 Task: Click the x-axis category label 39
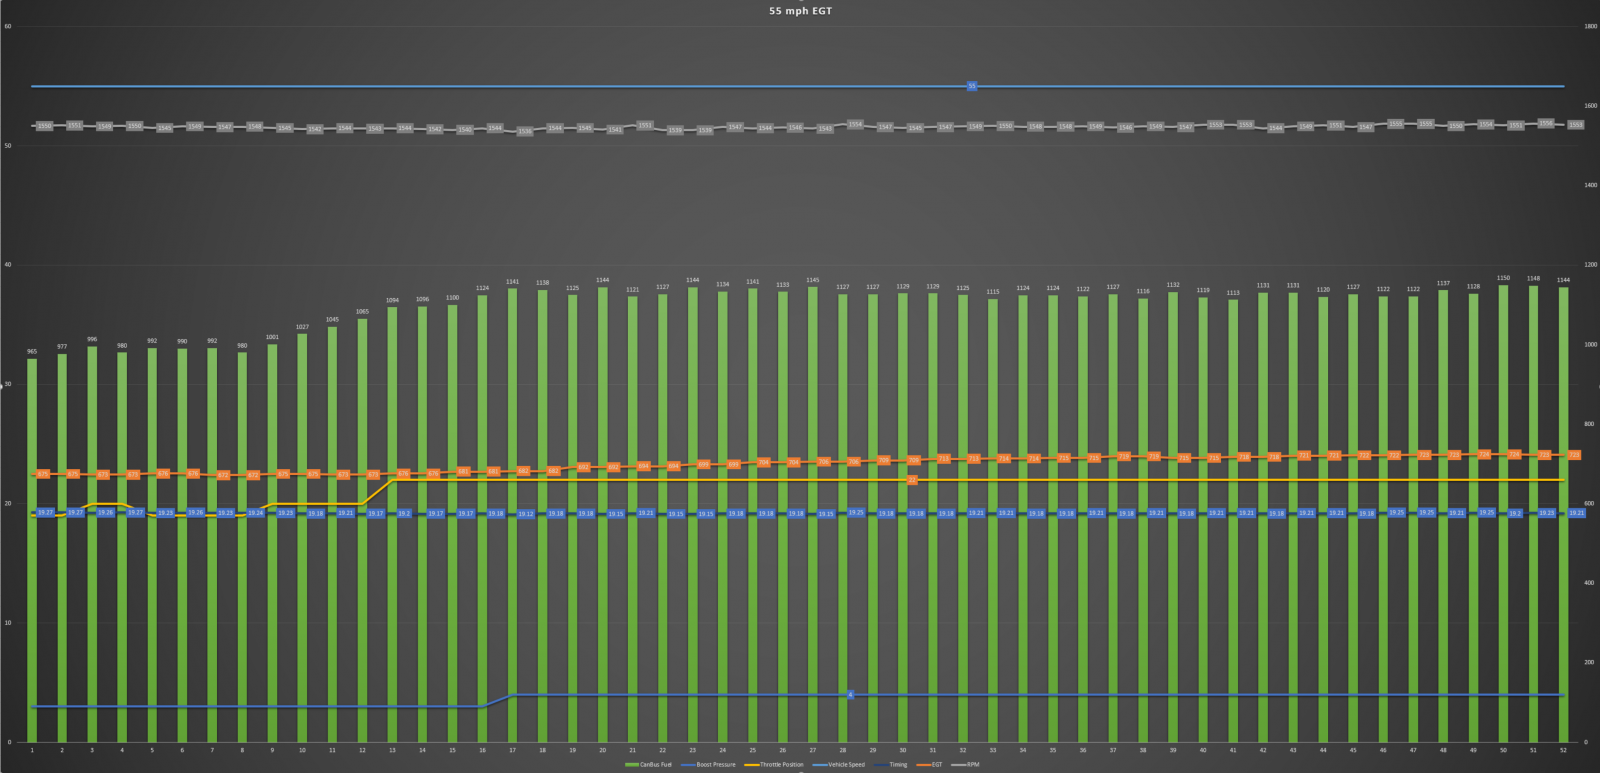coord(1173,750)
